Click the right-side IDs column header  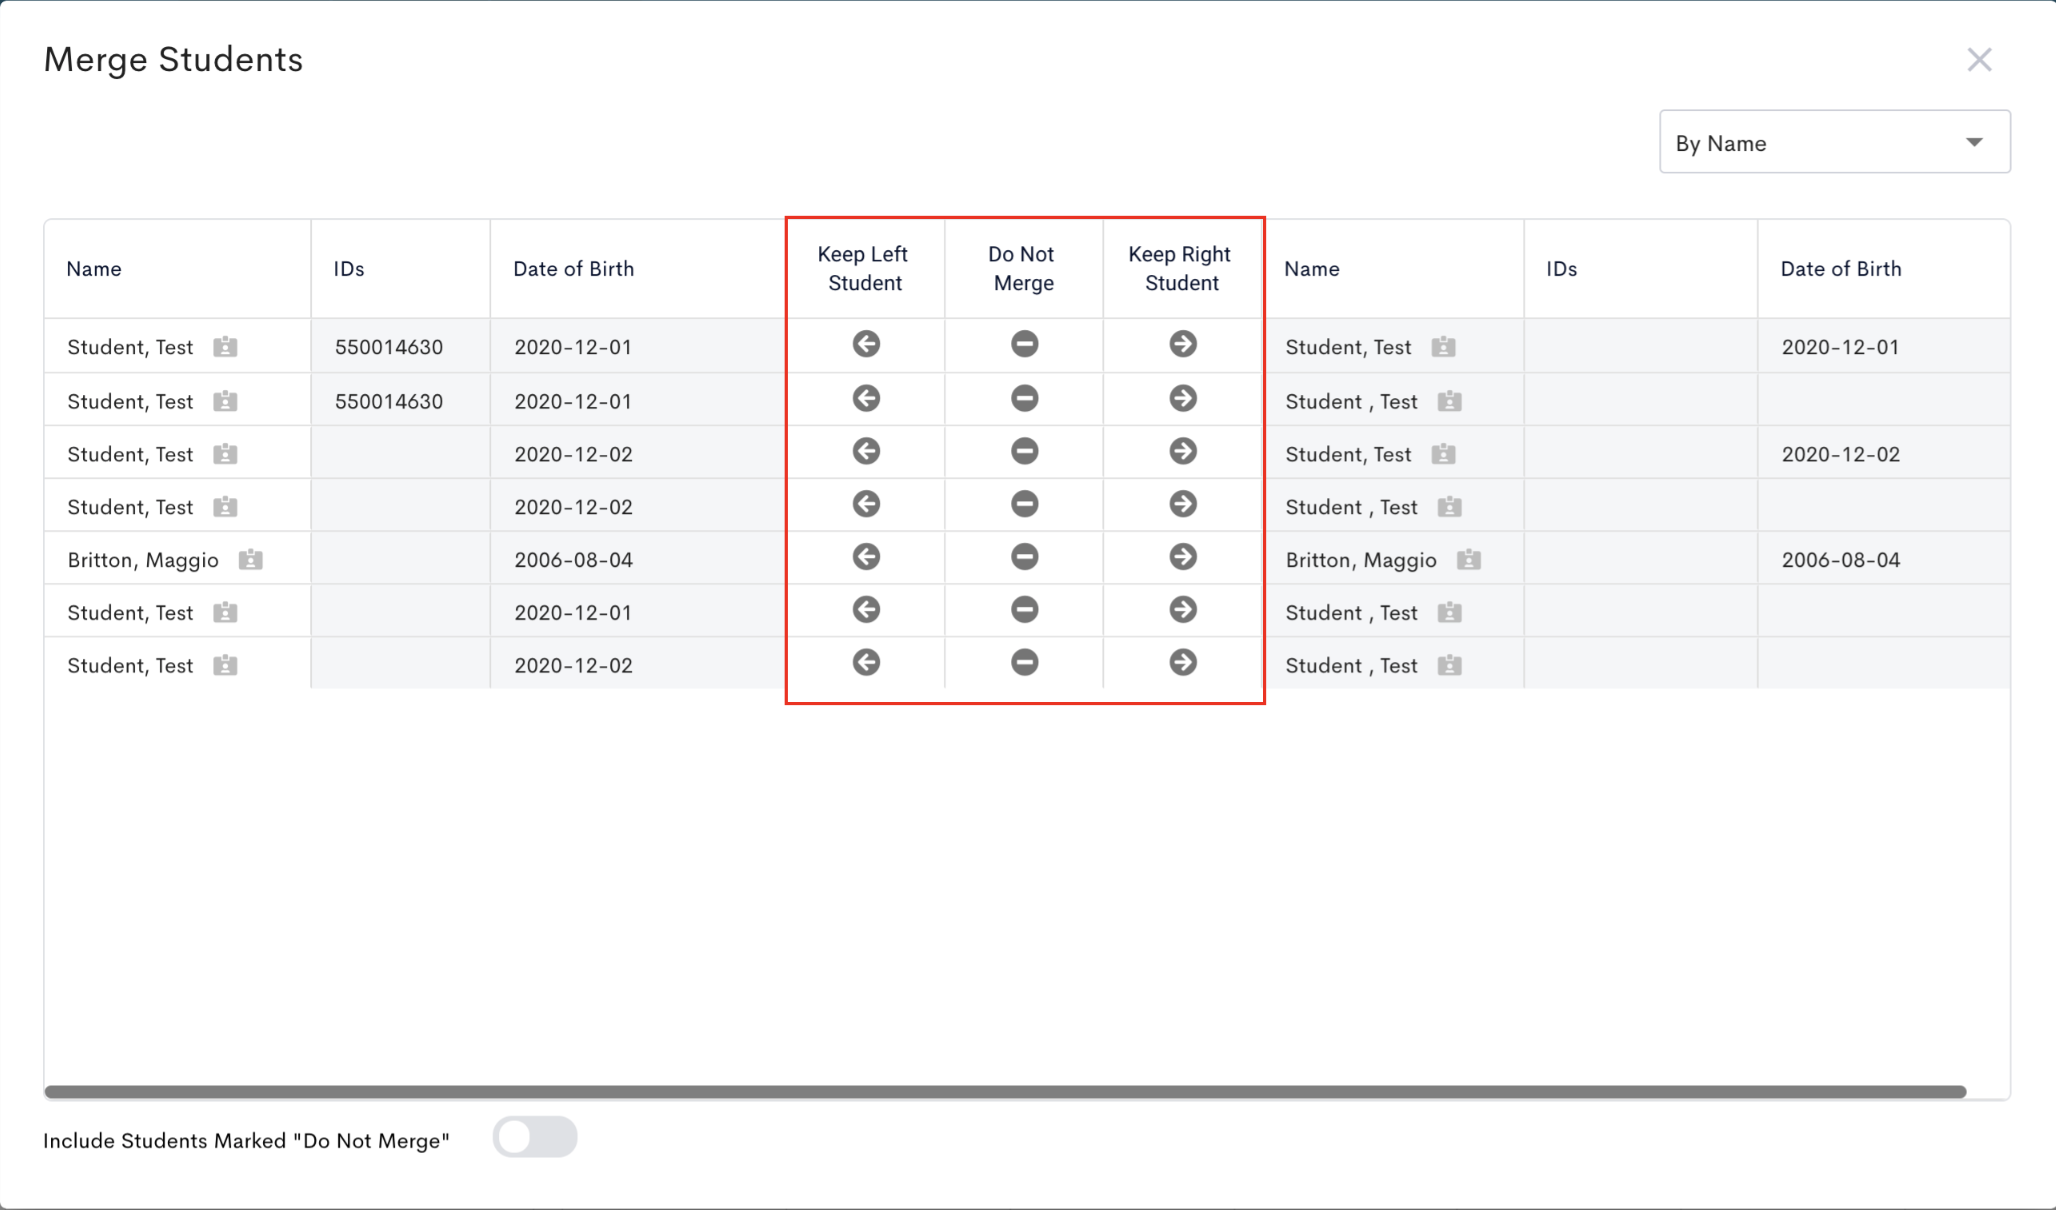[x=1640, y=268]
